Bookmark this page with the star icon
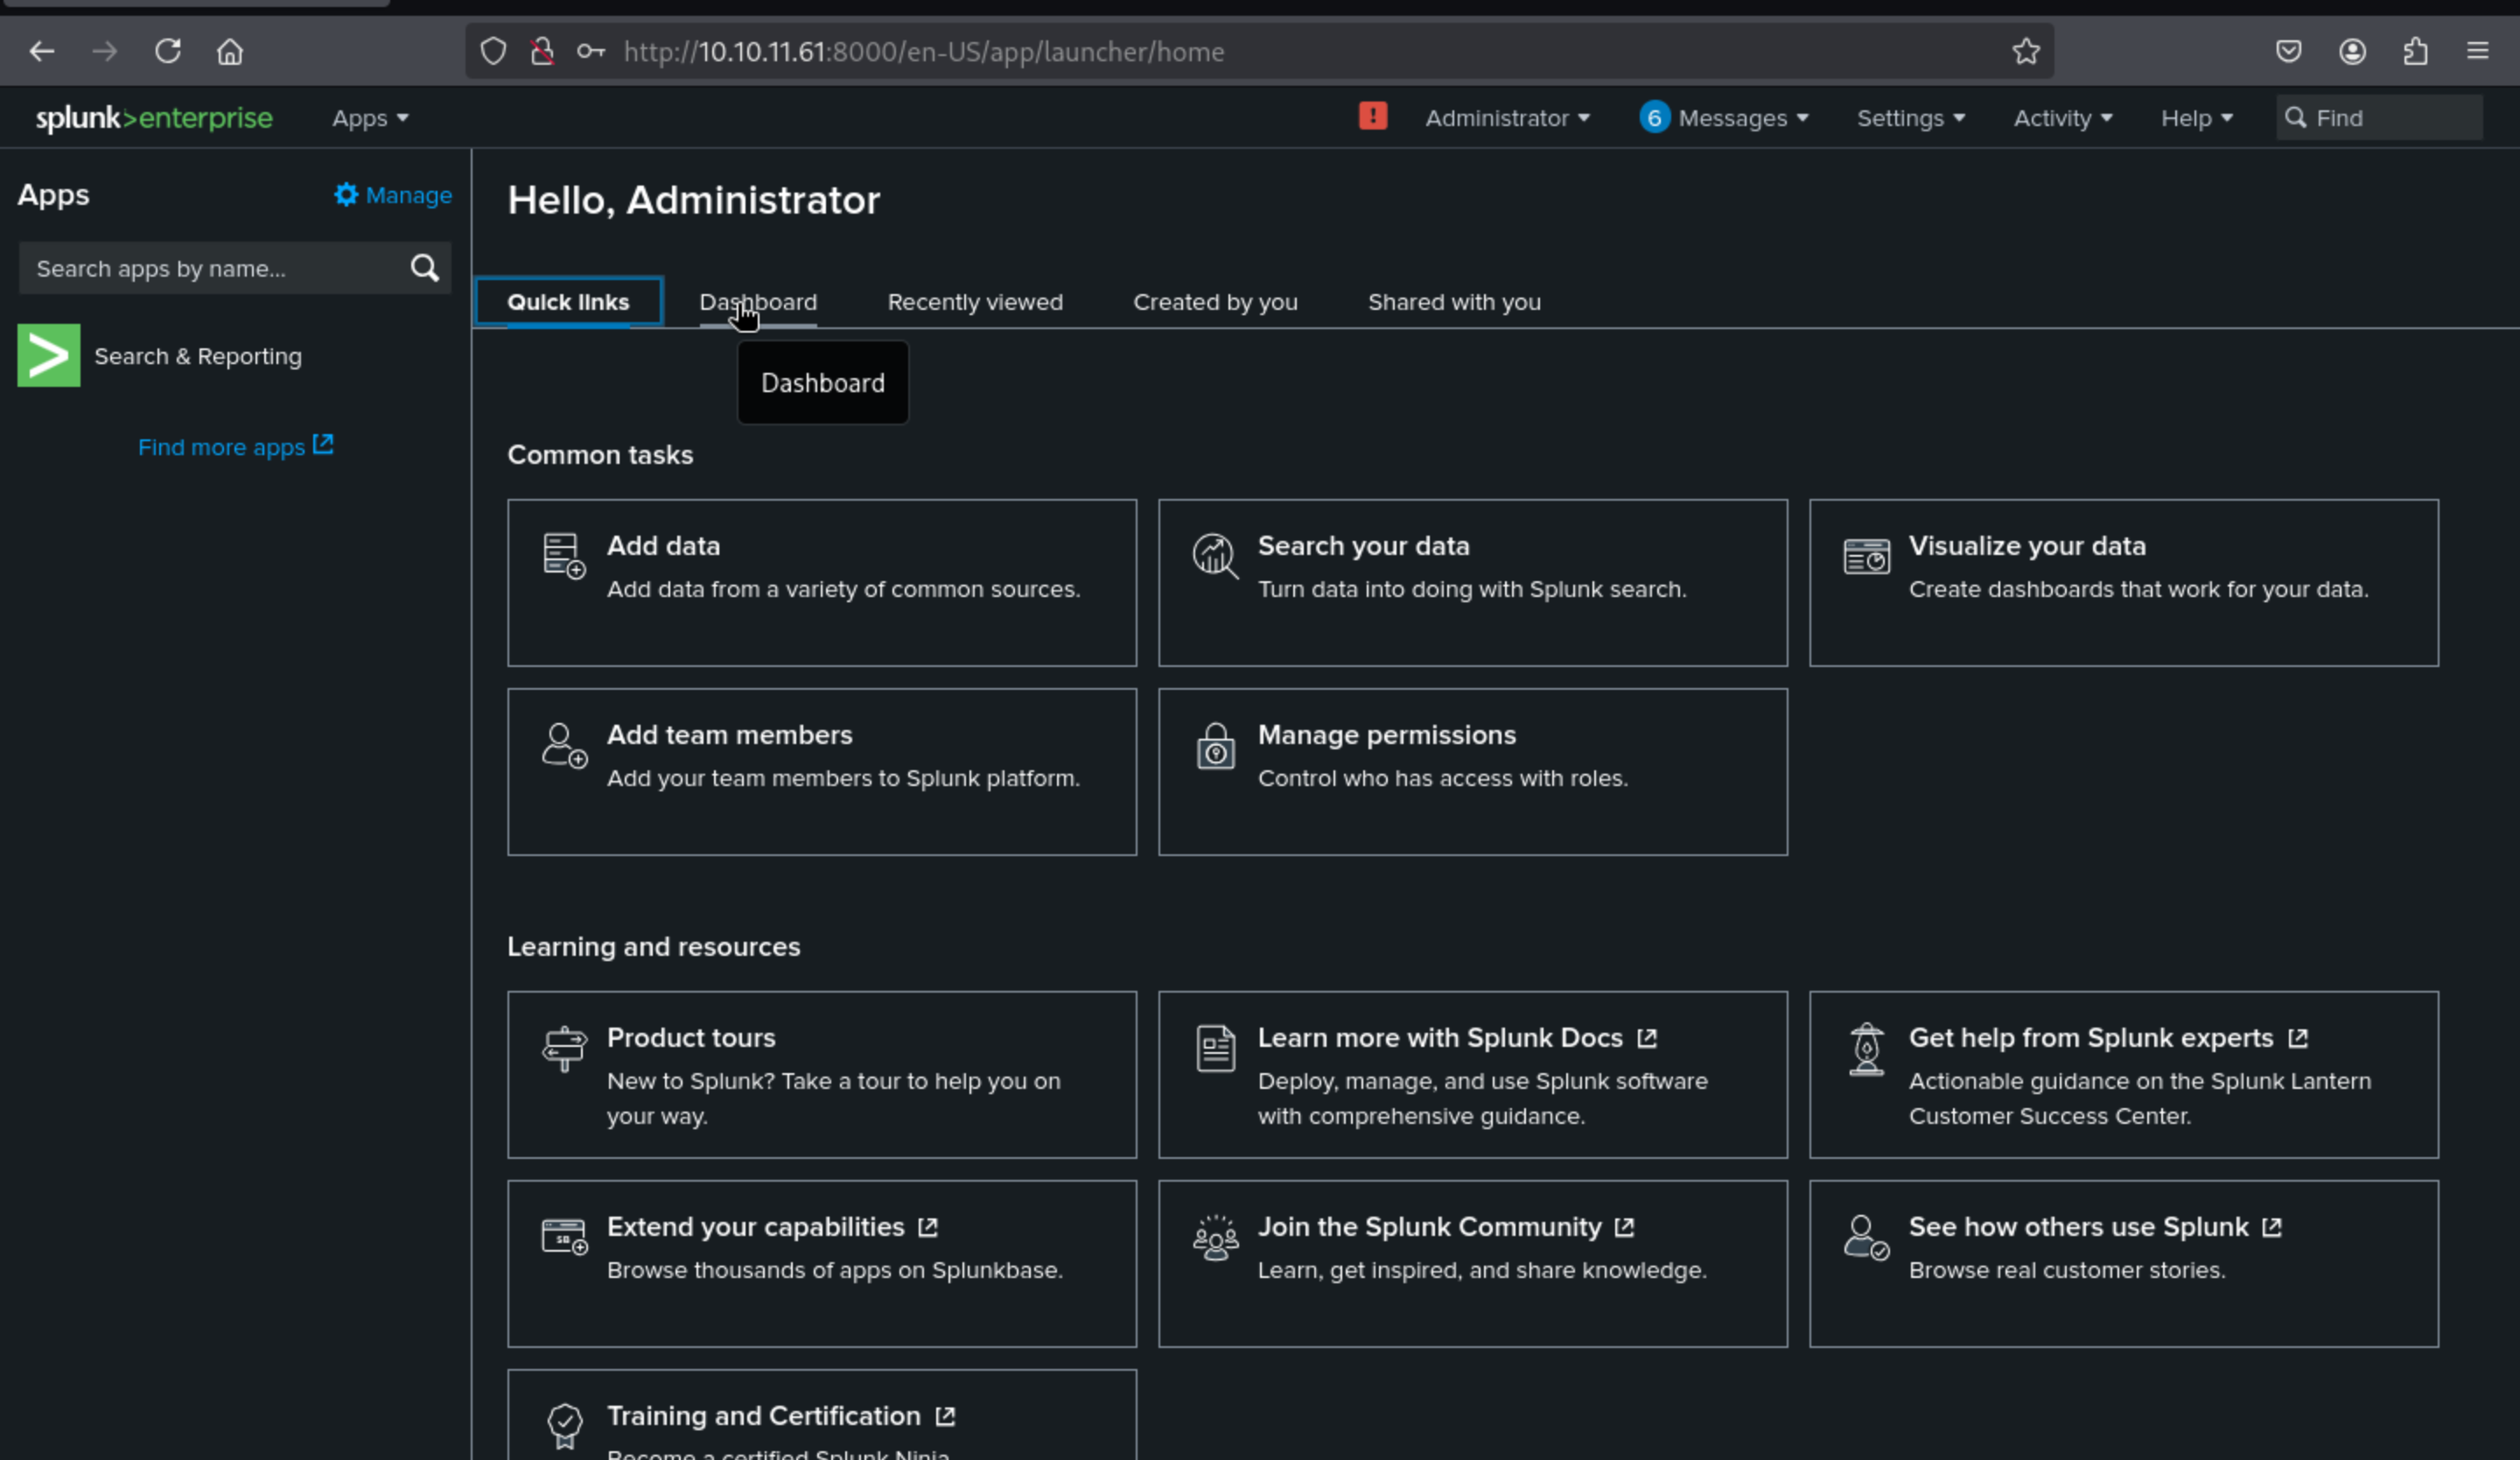This screenshot has width=2520, height=1460. [x=2025, y=51]
